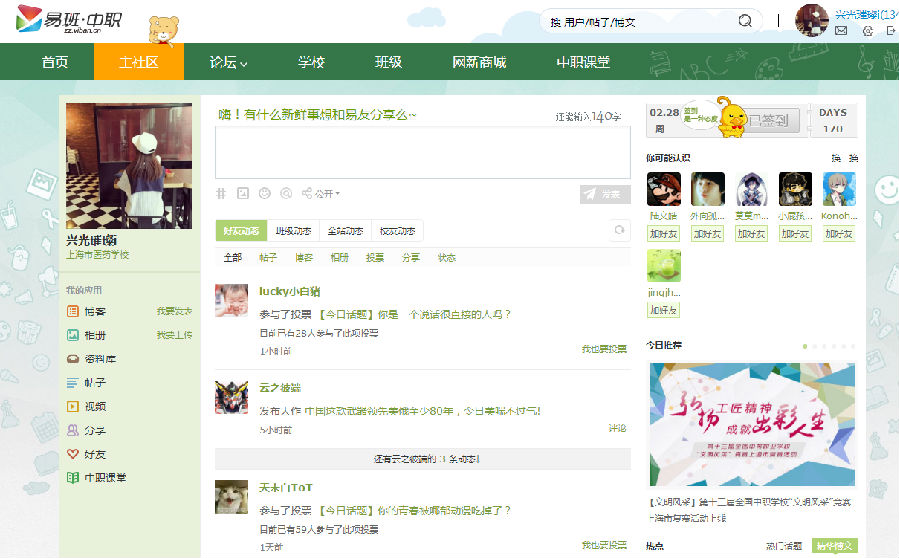Image resolution: width=899 pixels, height=558 pixels.
Task: Click the search magnifier icon
Action: pos(745,21)
